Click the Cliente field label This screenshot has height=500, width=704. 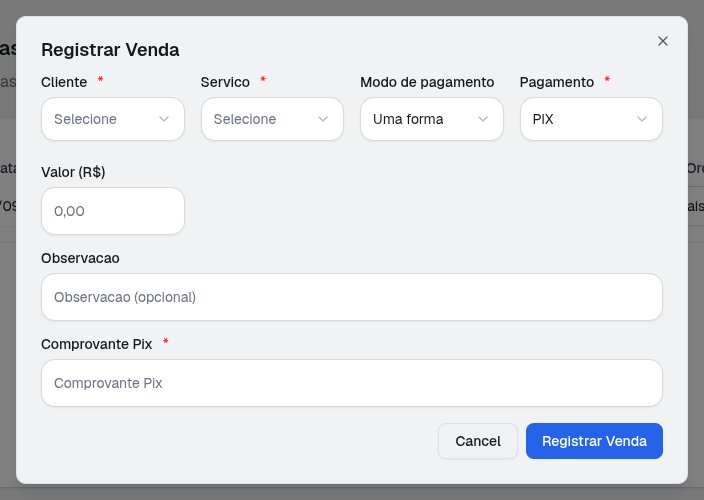pyautogui.click(x=64, y=82)
